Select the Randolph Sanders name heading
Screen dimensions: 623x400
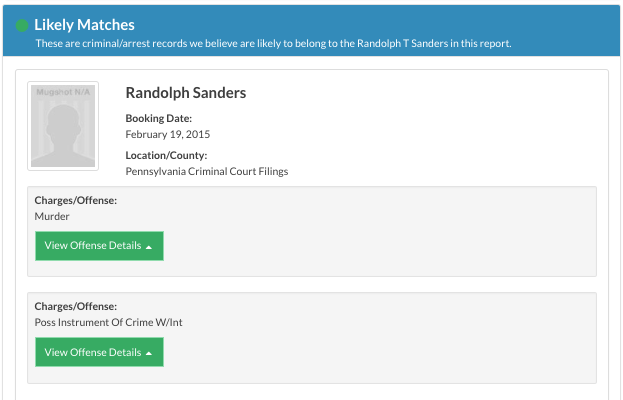[x=186, y=93]
